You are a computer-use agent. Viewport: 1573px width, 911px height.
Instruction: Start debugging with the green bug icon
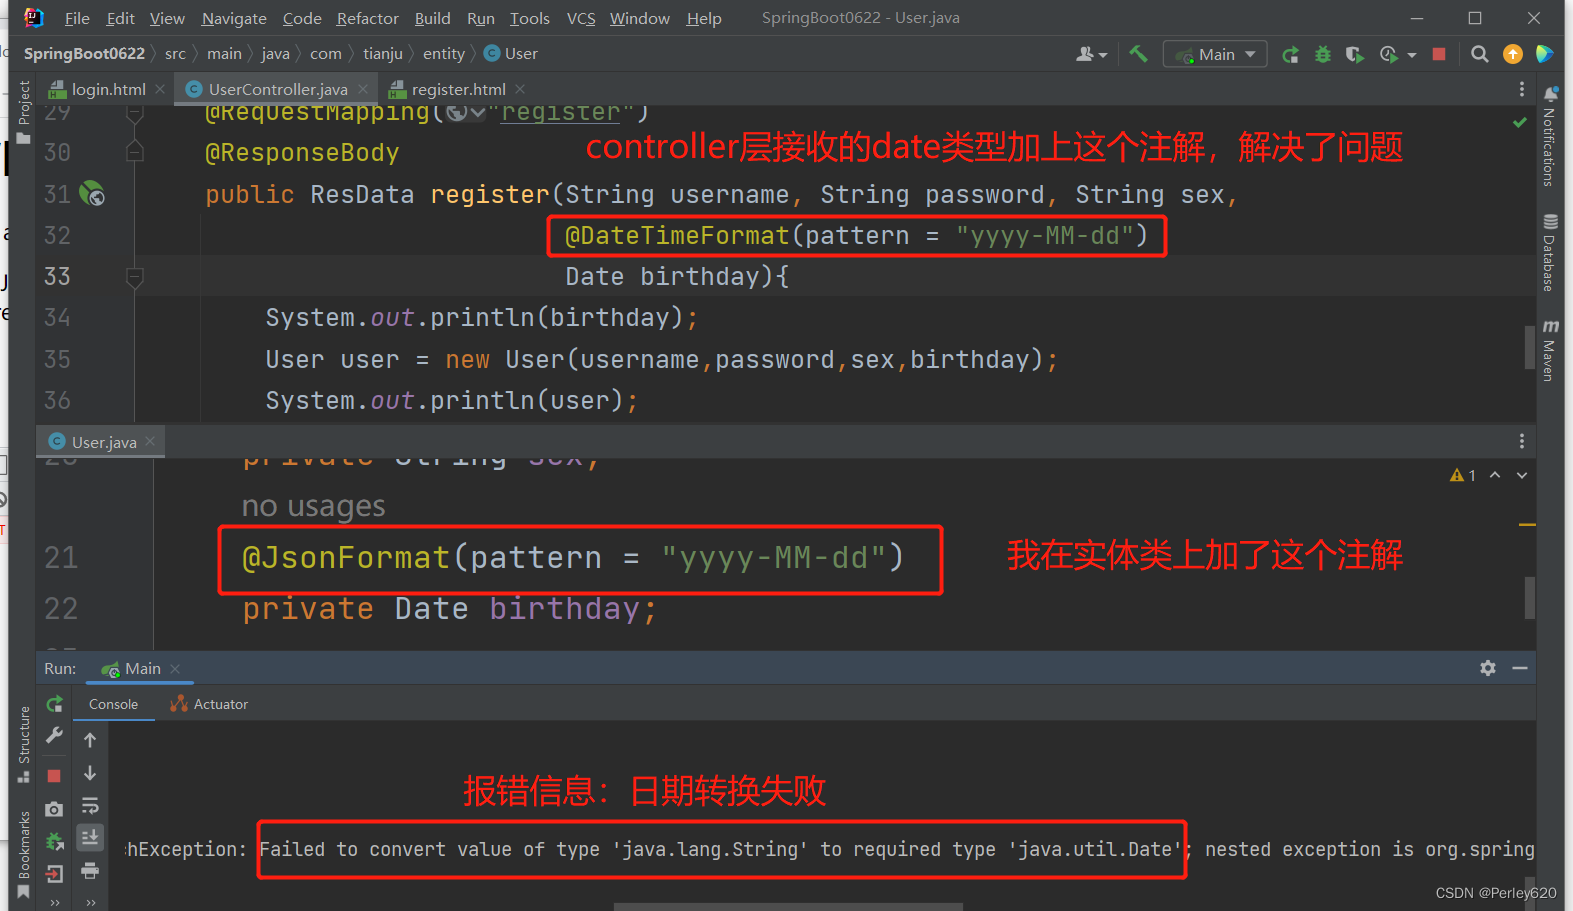click(x=1323, y=54)
